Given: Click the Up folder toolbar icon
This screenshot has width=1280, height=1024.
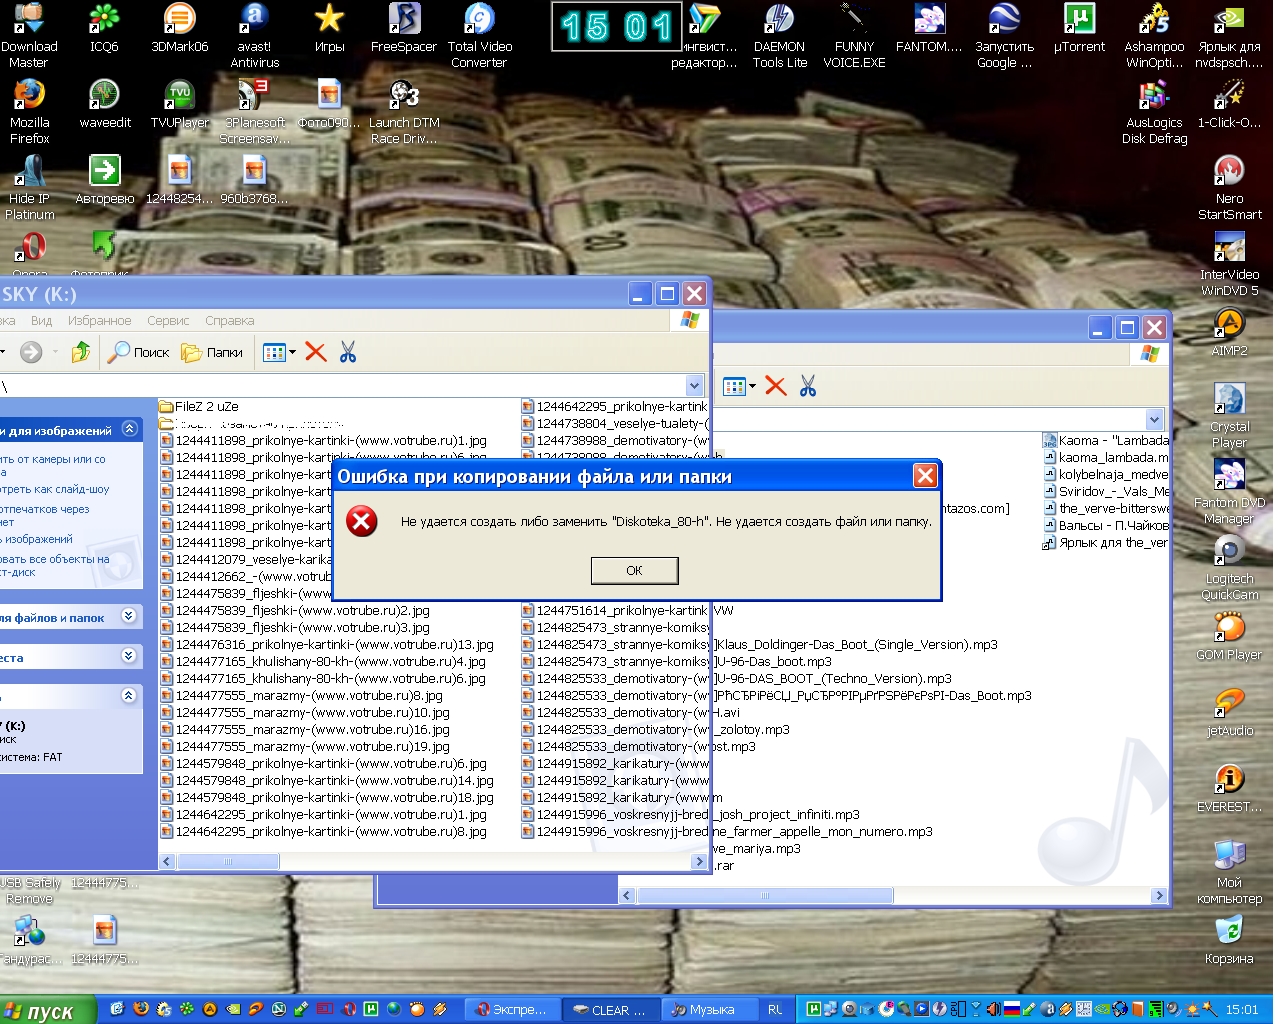Looking at the screenshot, I should tap(81, 352).
